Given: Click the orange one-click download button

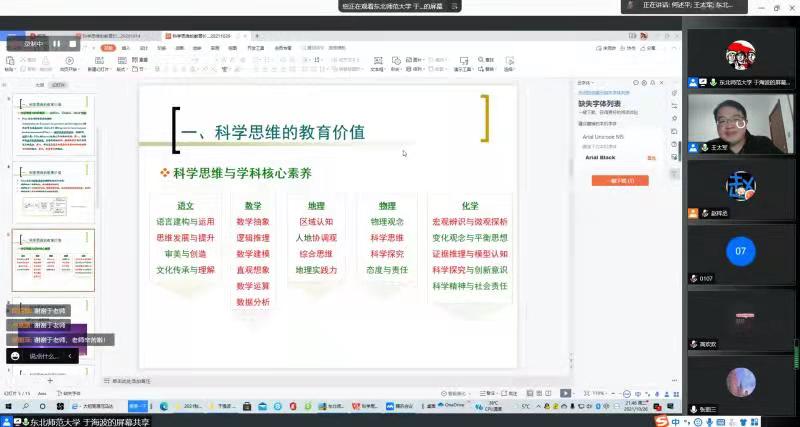Looking at the screenshot, I should point(612,180).
